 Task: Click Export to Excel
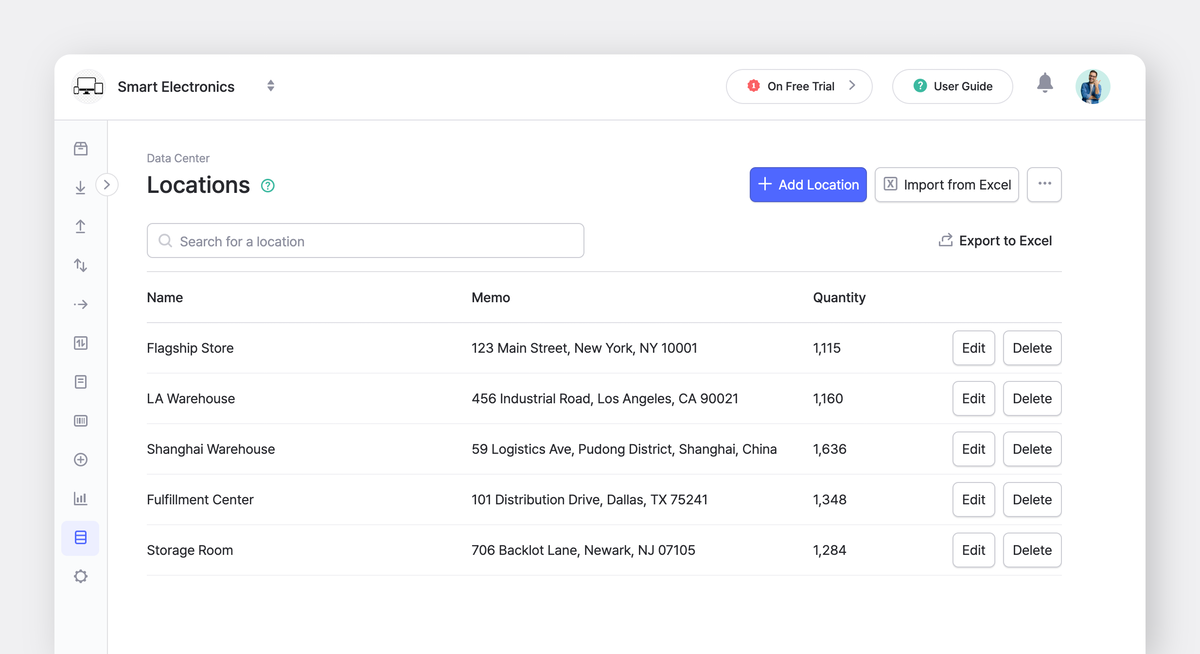point(995,240)
